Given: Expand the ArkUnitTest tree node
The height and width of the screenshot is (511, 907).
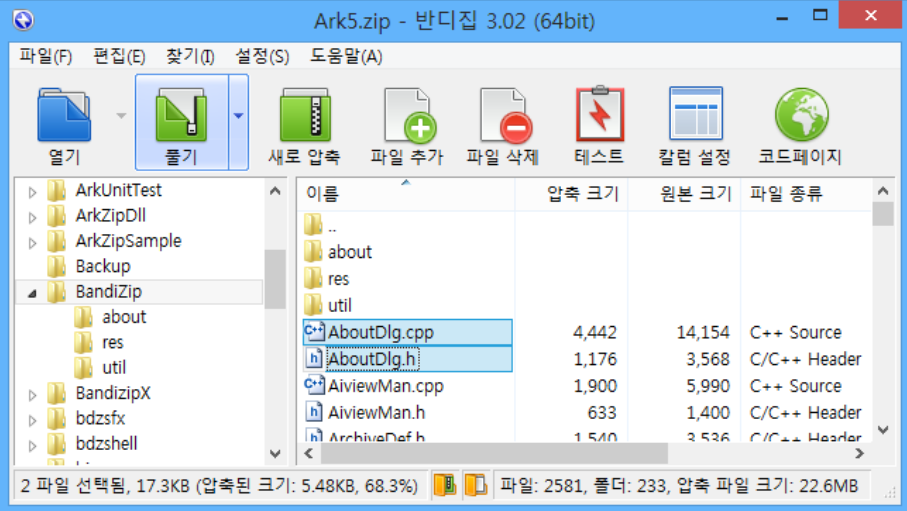Looking at the screenshot, I should [32, 192].
